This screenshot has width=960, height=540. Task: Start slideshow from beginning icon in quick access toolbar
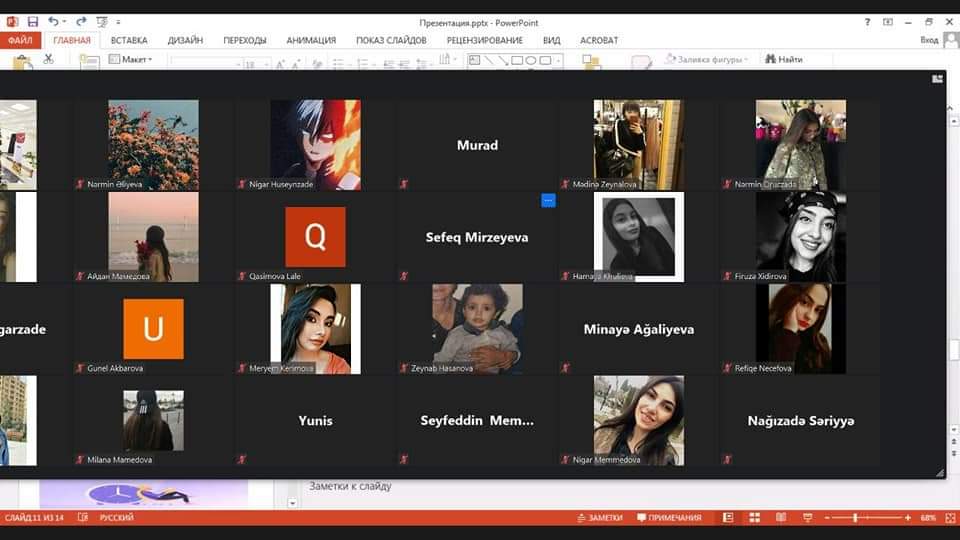click(102, 22)
